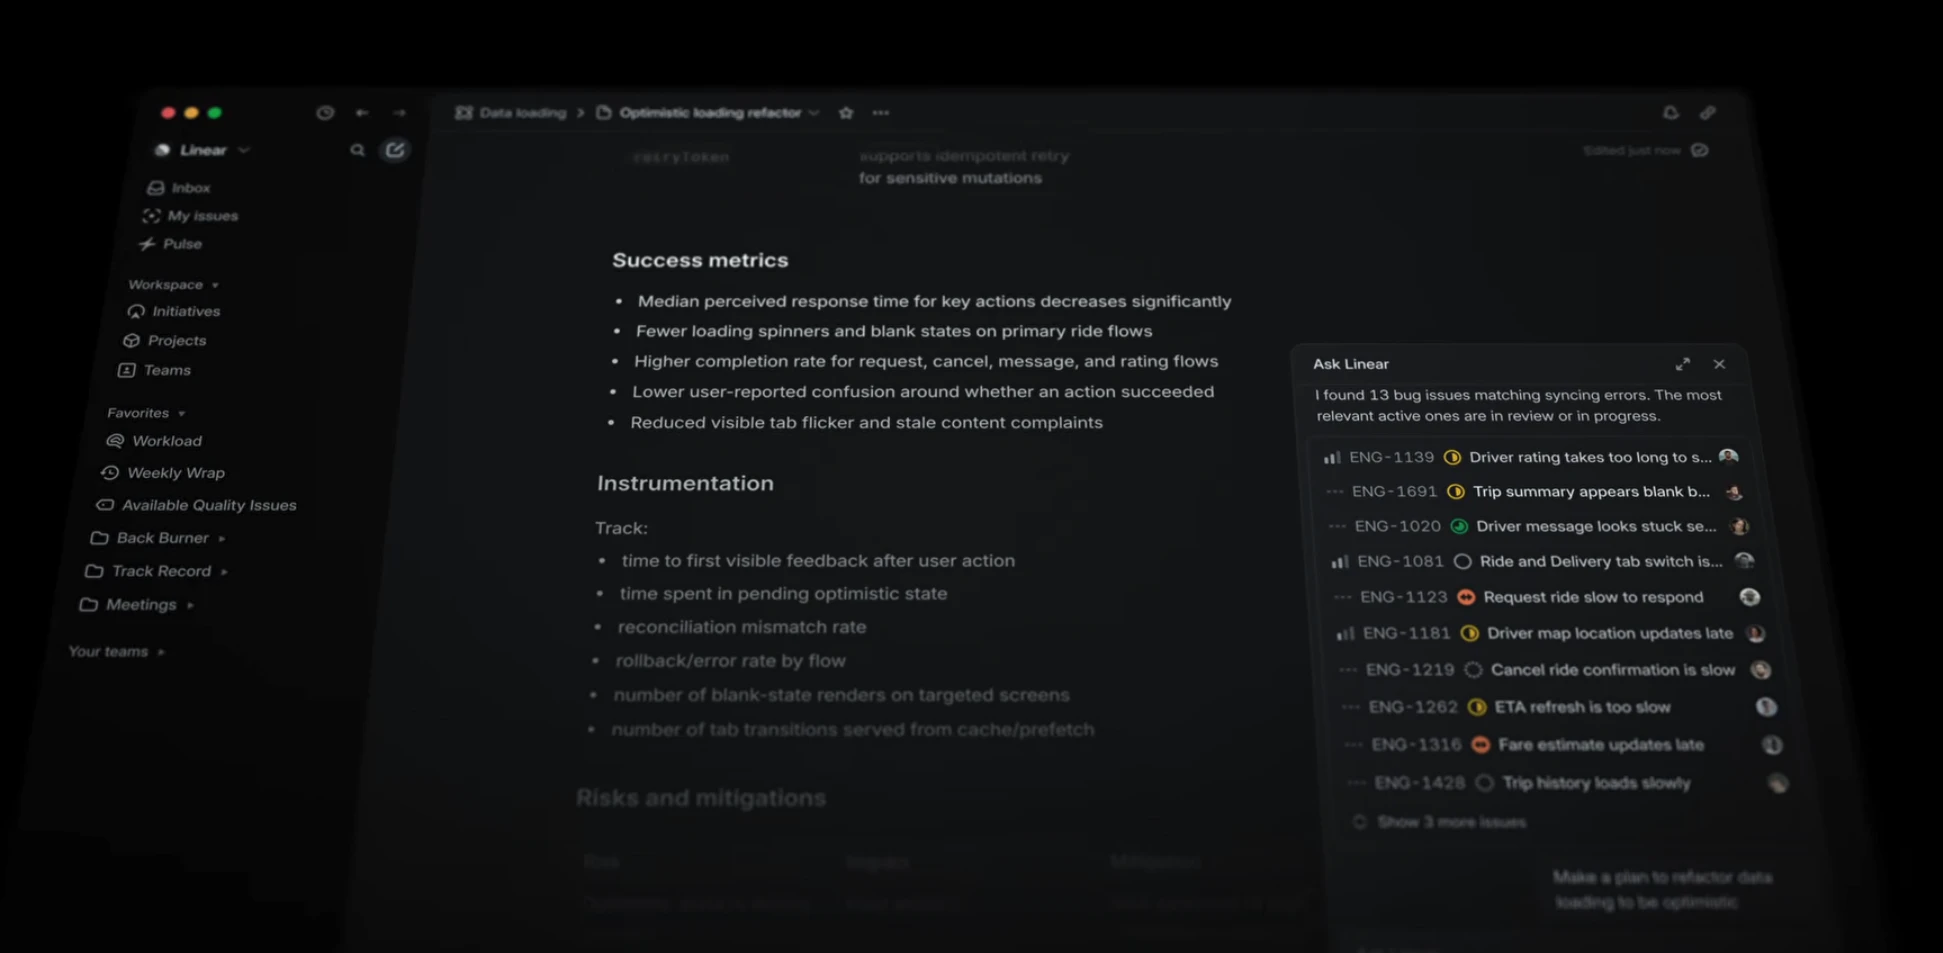Open the three-dot more options menu
The width and height of the screenshot is (1943, 953).
tap(881, 113)
